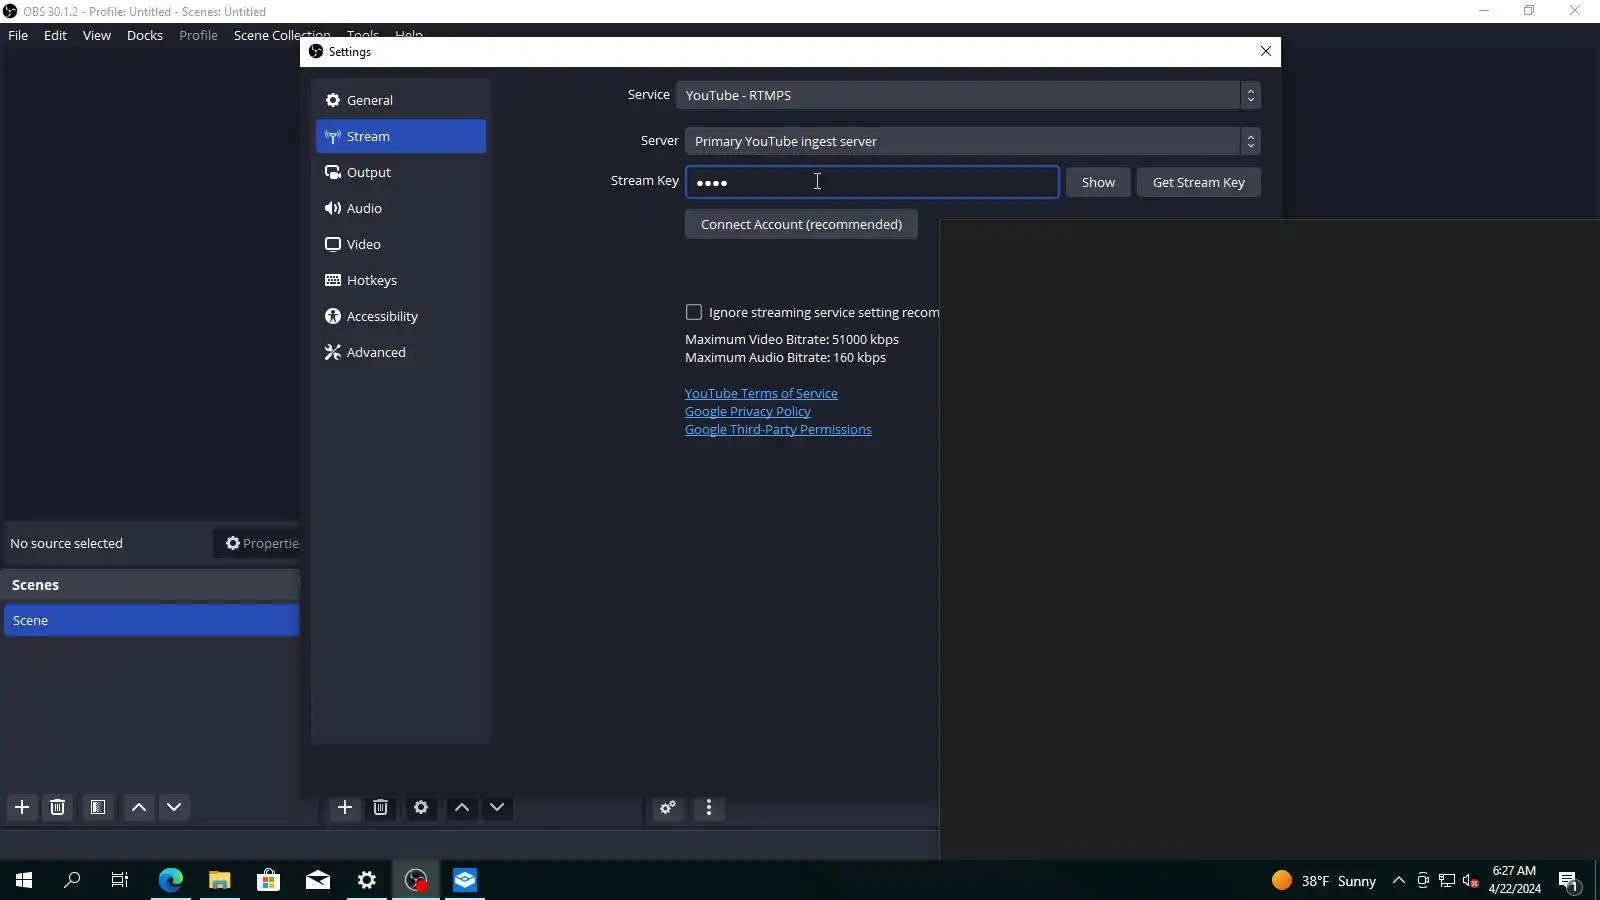
Task: Show hidden system tray icons
Action: [1399, 880]
